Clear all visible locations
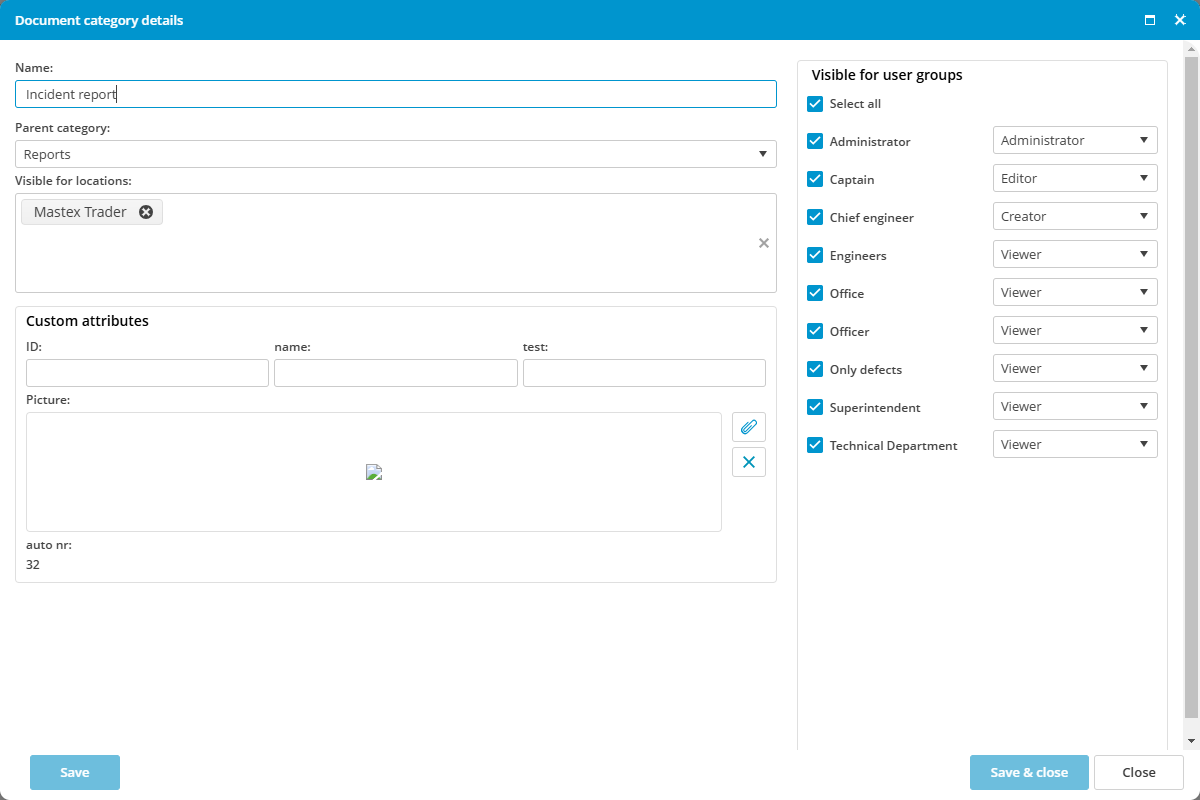Viewport: 1200px width, 800px height. [x=764, y=243]
